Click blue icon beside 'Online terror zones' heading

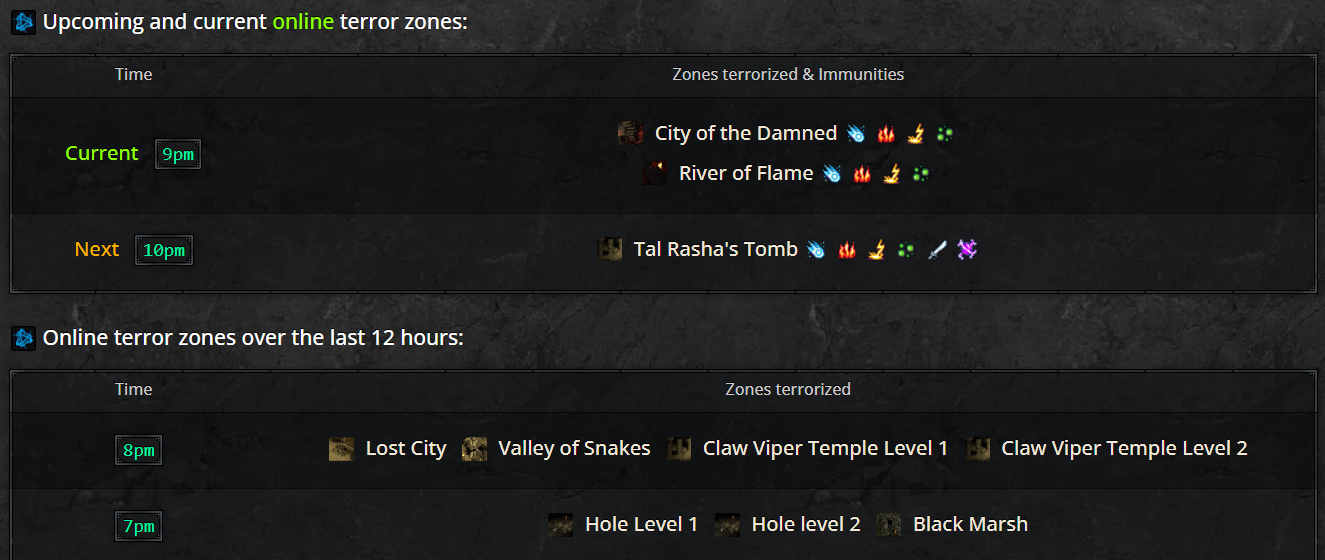pyautogui.click(x=24, y=338)
